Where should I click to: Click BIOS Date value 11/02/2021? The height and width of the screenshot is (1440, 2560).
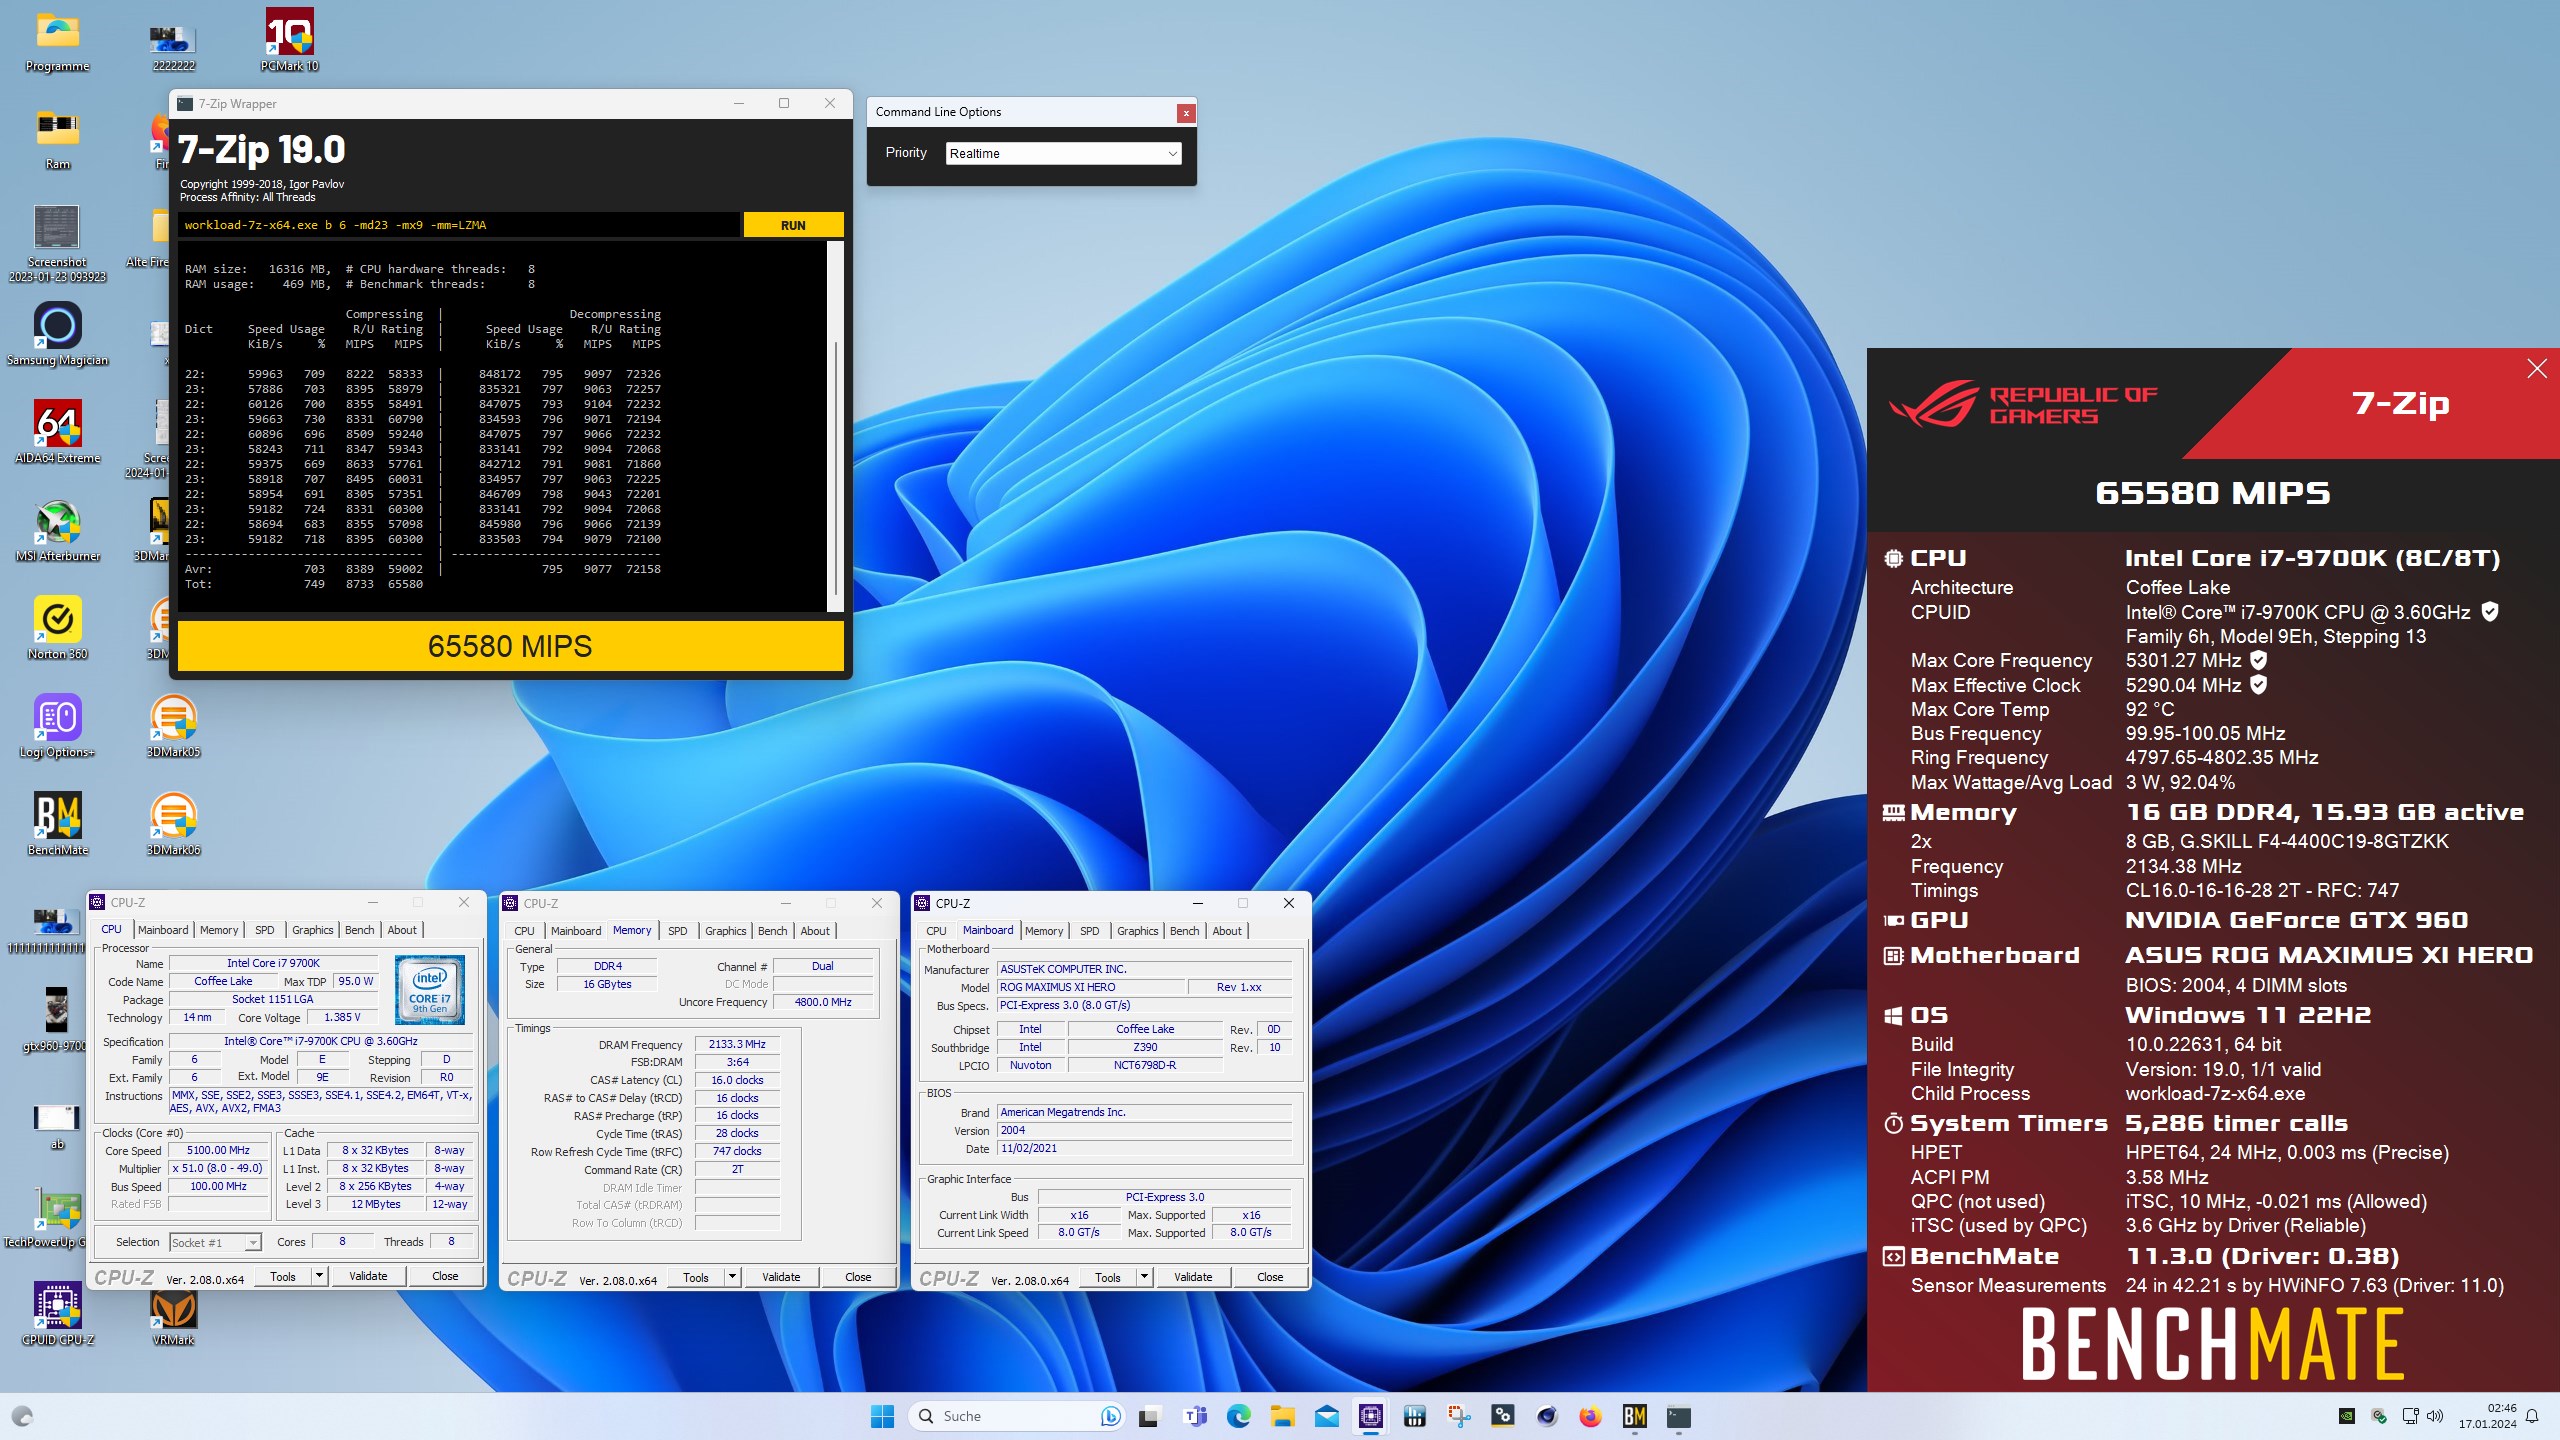1144,1148
